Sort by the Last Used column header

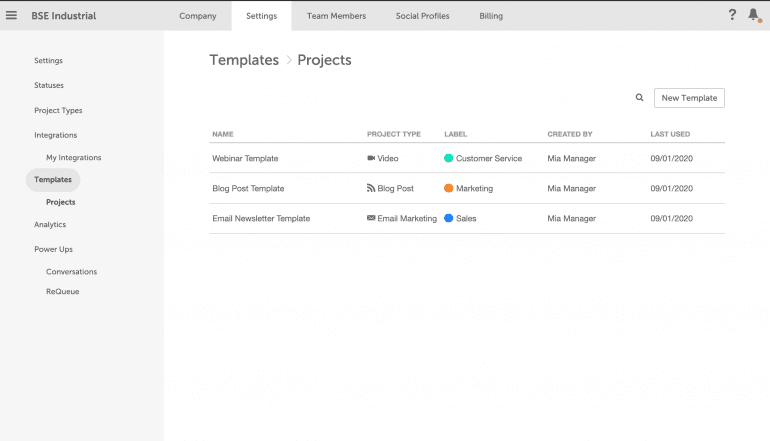[x=669, y=134]
